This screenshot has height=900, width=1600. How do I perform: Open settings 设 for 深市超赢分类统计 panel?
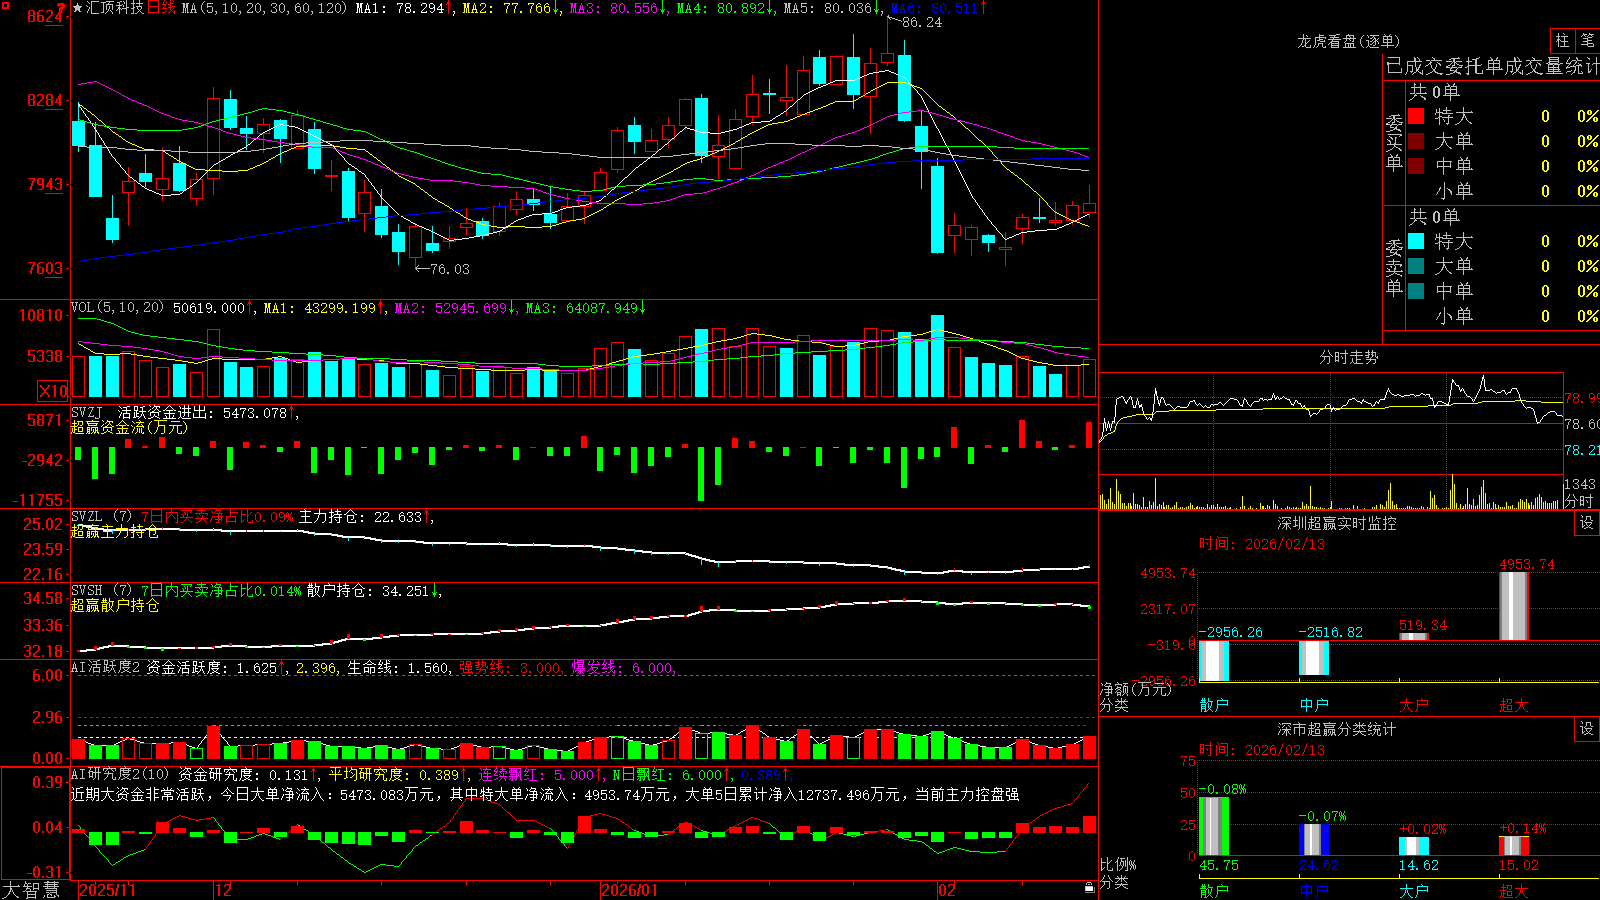click(x=1586, y=729)
